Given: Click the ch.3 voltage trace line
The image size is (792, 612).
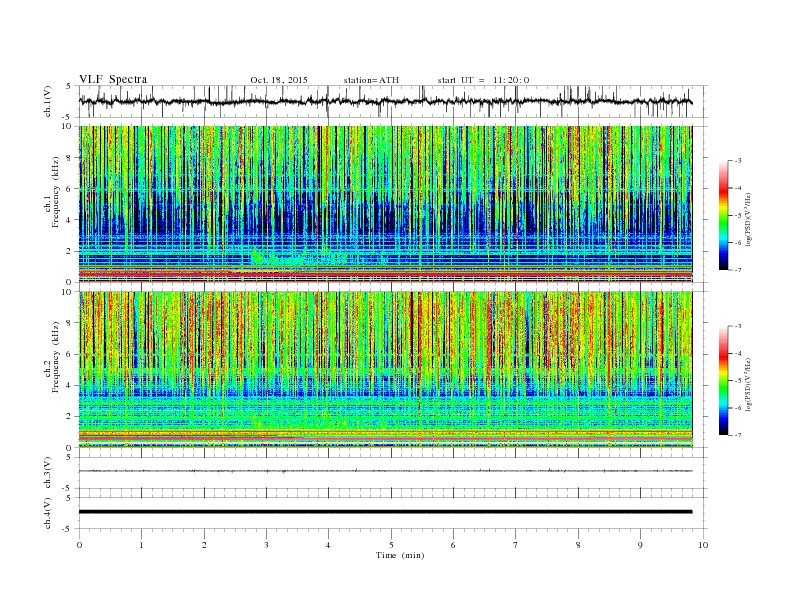Looking at the screenshot, I should 385,471.
